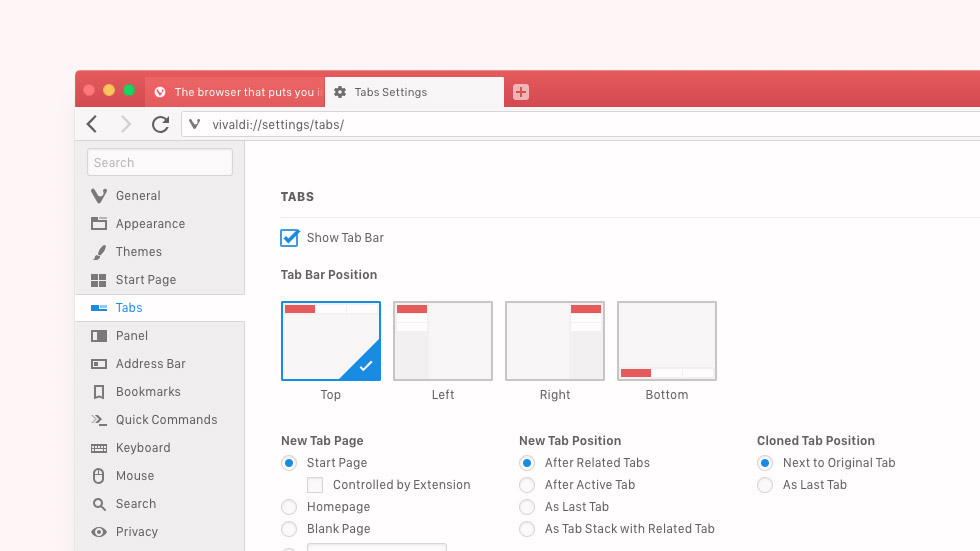Image resolution: width=980 pixels, height=551 pixels.
Task: Reload the page with refresh icon
Action: (x=161, y=124)
